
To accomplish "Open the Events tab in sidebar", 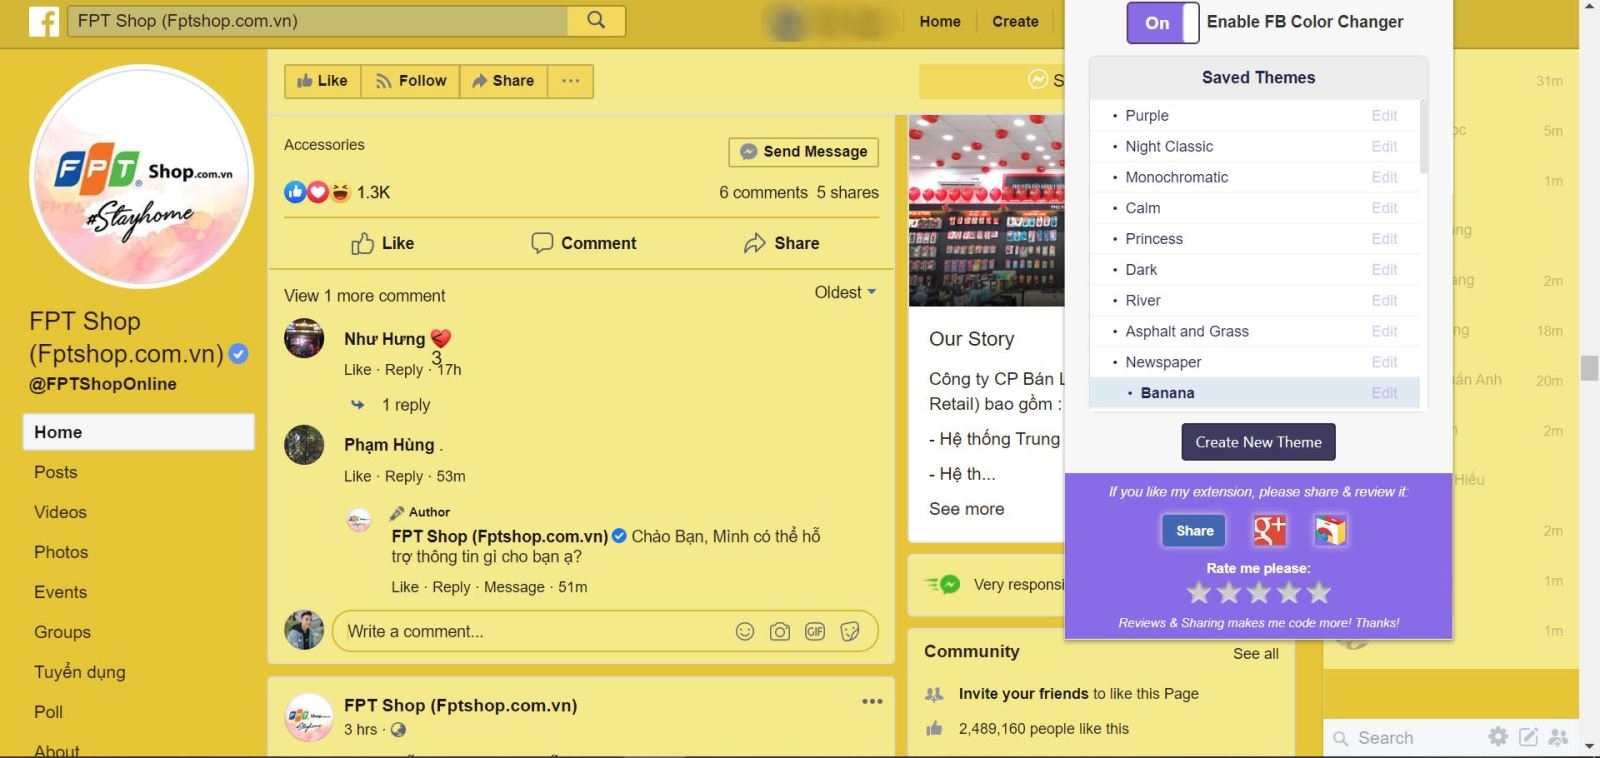I will (x=60, y=592).
